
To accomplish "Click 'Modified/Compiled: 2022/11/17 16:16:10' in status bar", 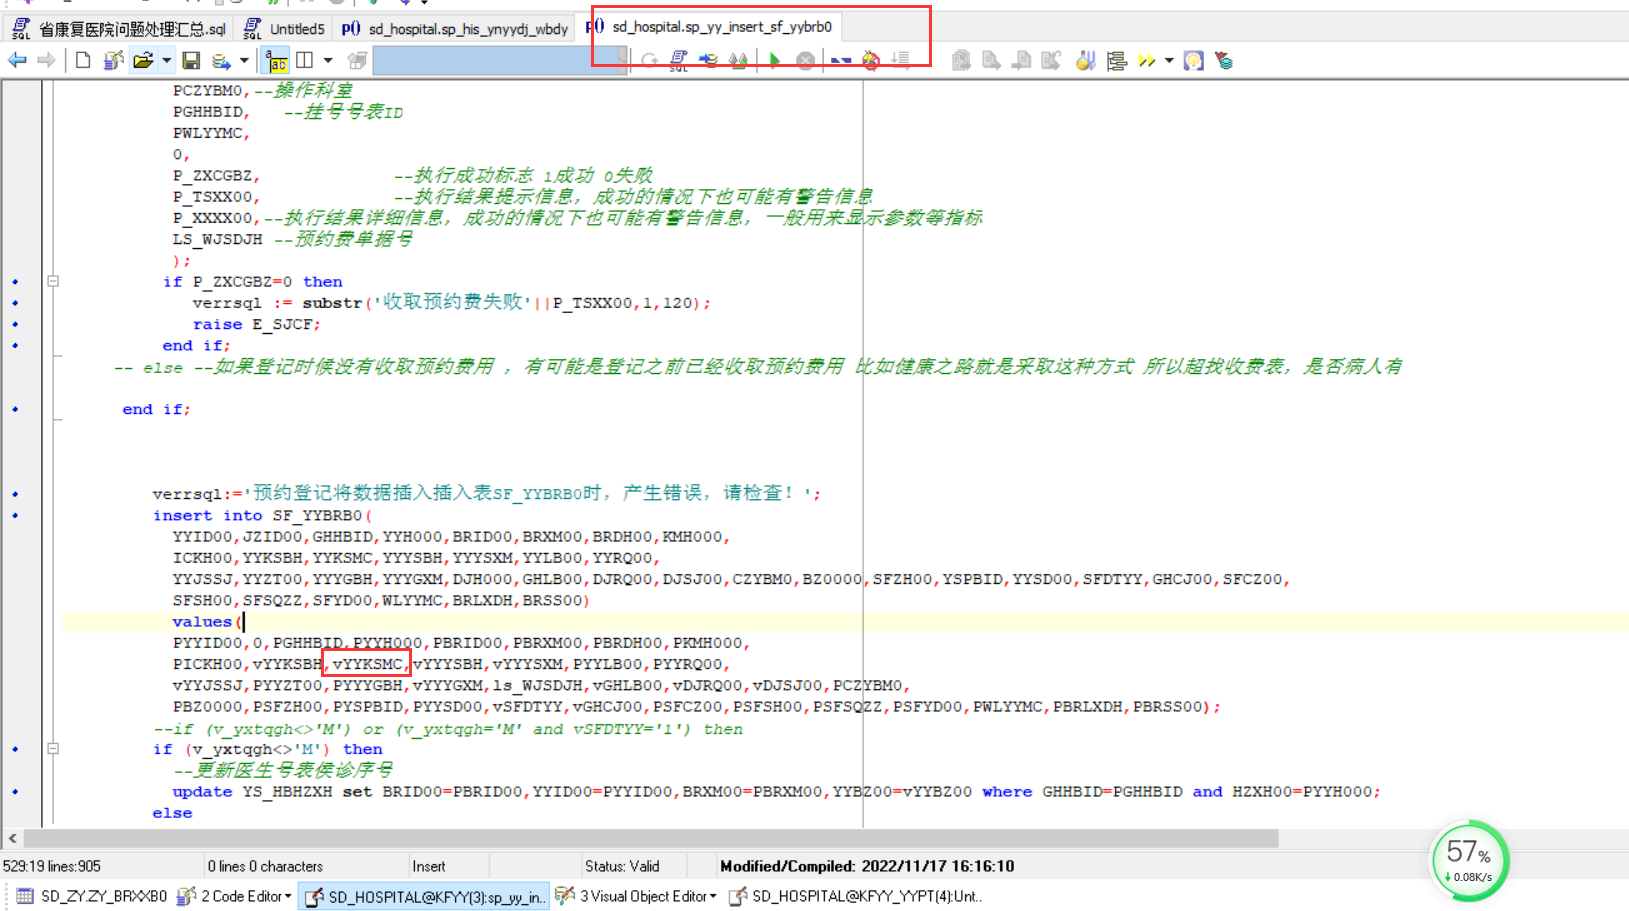I will (867, 866).
